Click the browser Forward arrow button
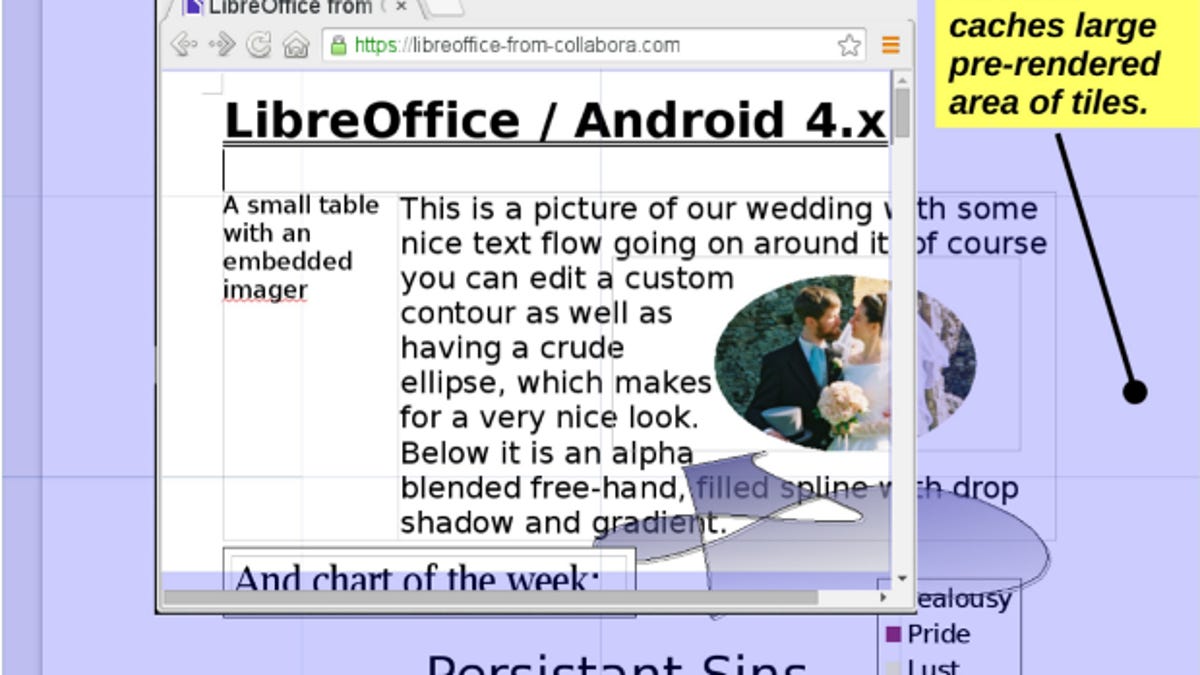Screen dimensions: 1200x675 tap(221, 45)
